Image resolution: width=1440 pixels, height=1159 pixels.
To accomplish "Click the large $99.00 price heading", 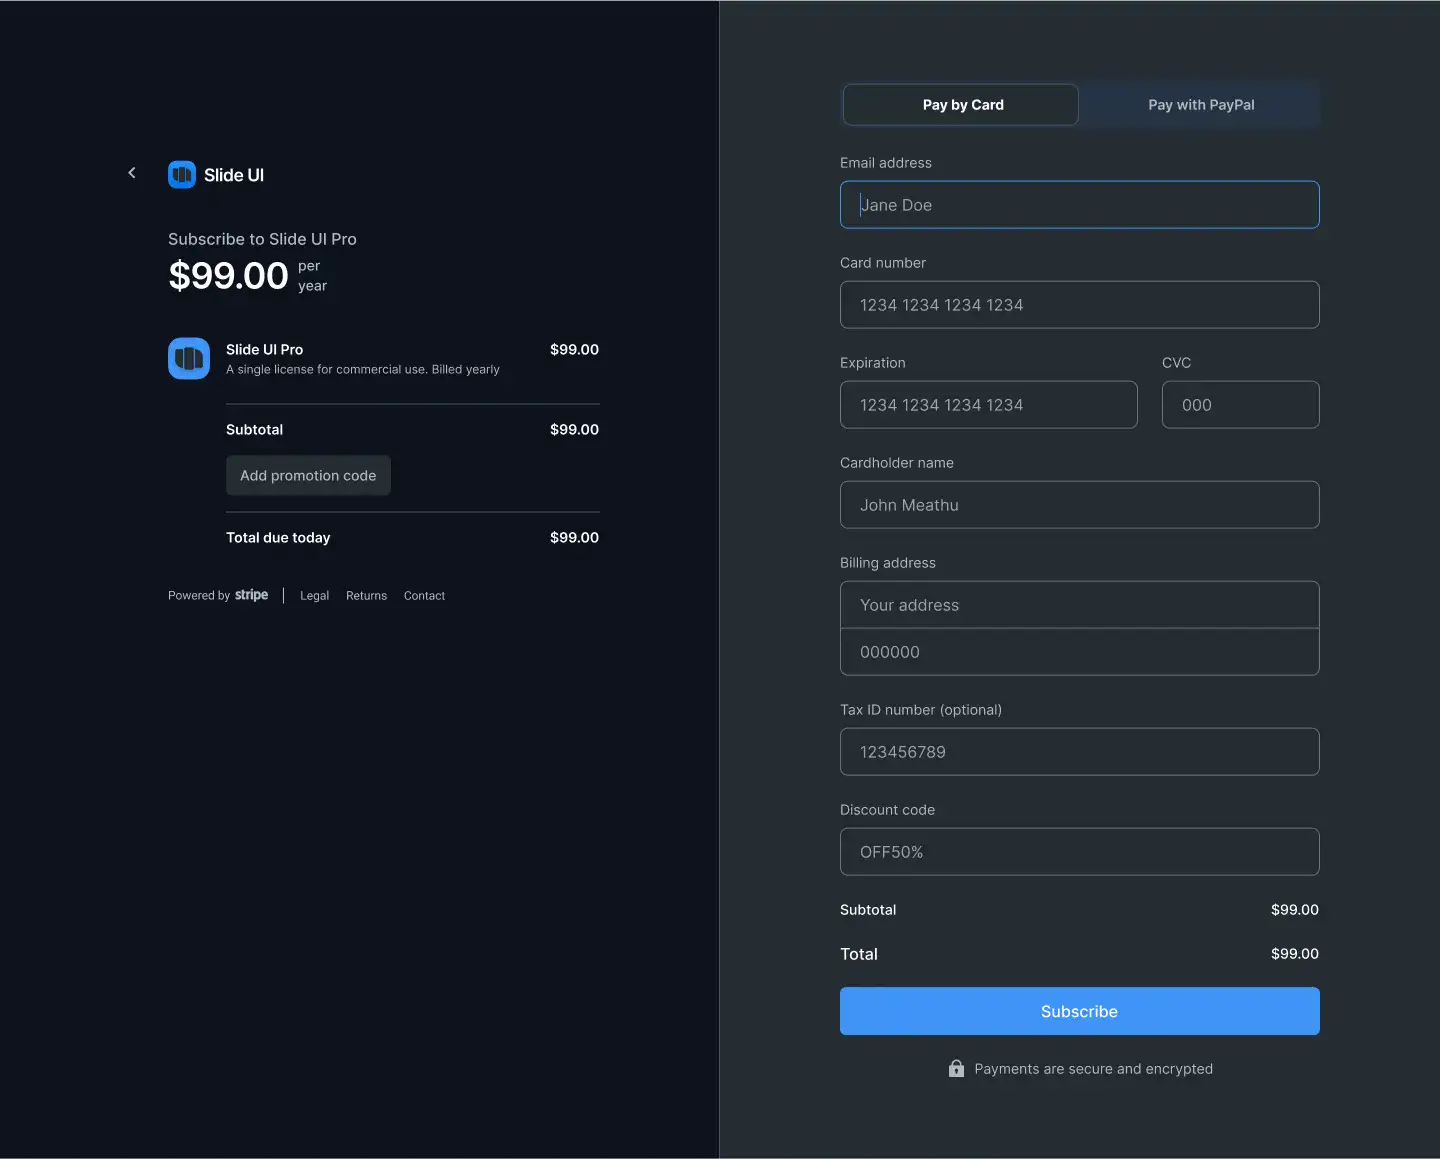I will pyautogui.click(x=228, y=276).
